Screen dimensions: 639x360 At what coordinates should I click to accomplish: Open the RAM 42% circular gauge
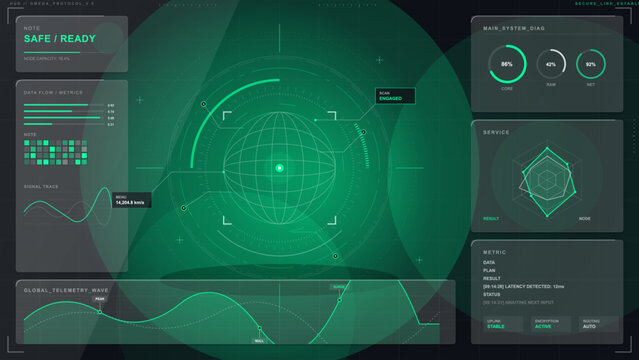[551, 64]
